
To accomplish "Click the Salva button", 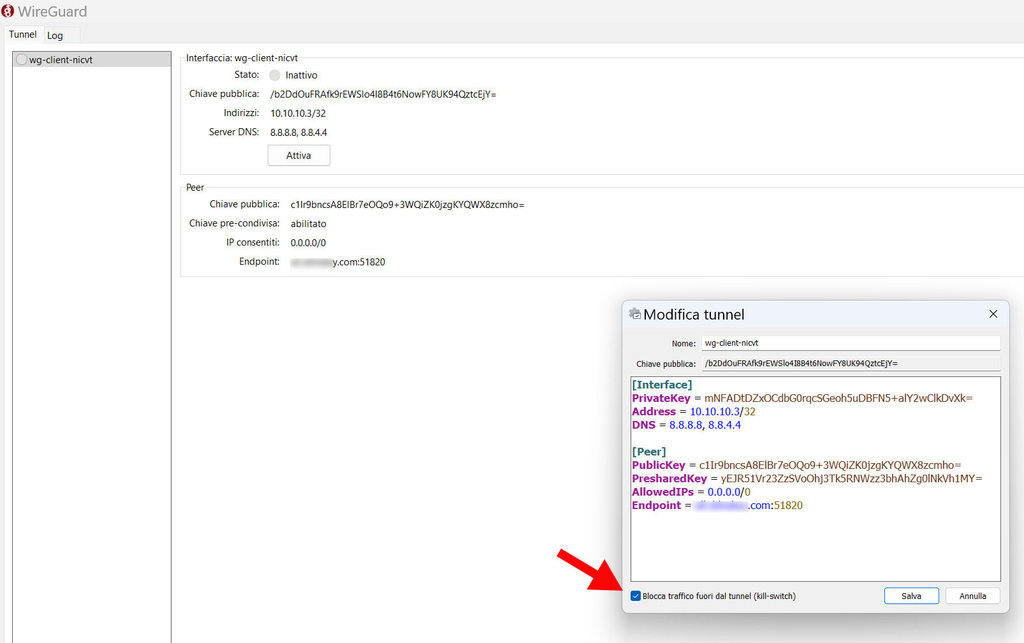I will [911, 596].
